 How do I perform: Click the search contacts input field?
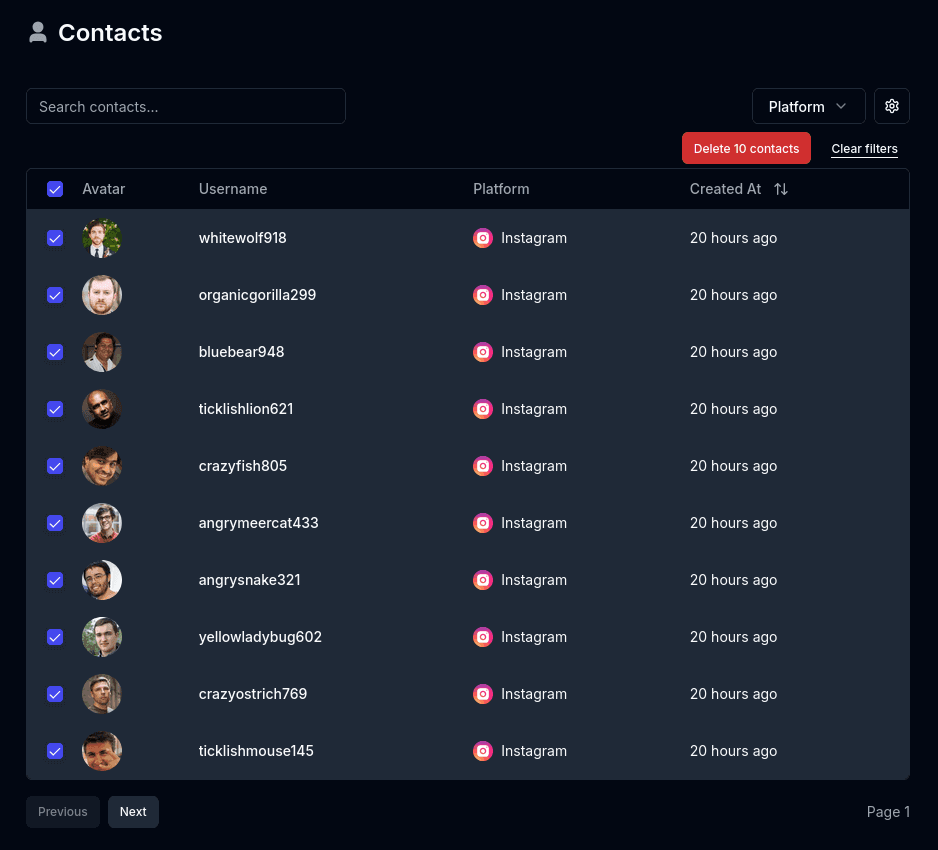[x=186, y=106]
